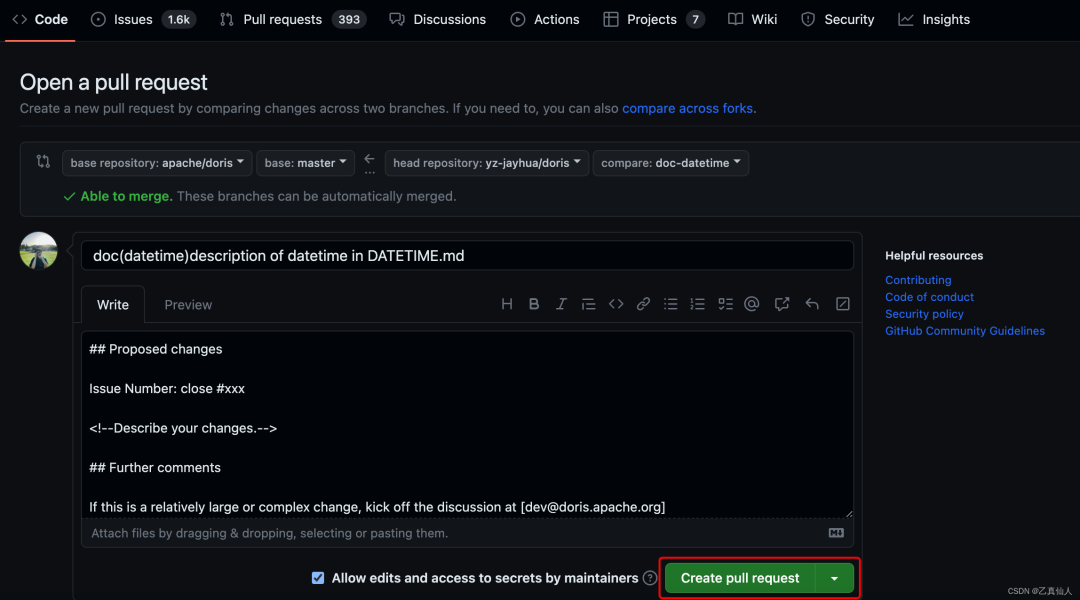Add a link with the chain icon
The image size is (1080, 600).
click(x=643, y=304)
